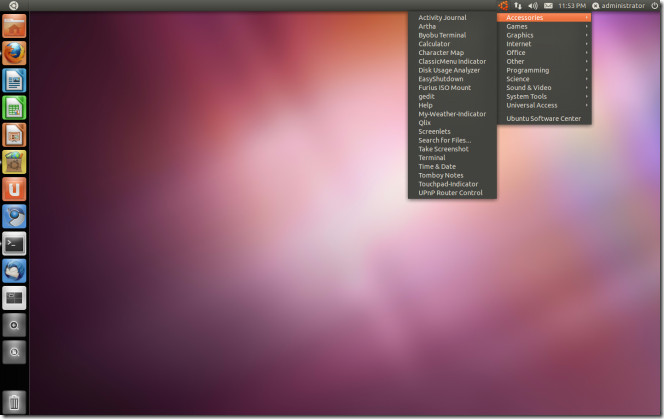Viewport: 664px width, 419px height.
Task: Open the power session indicator
Action: point(655,6)
